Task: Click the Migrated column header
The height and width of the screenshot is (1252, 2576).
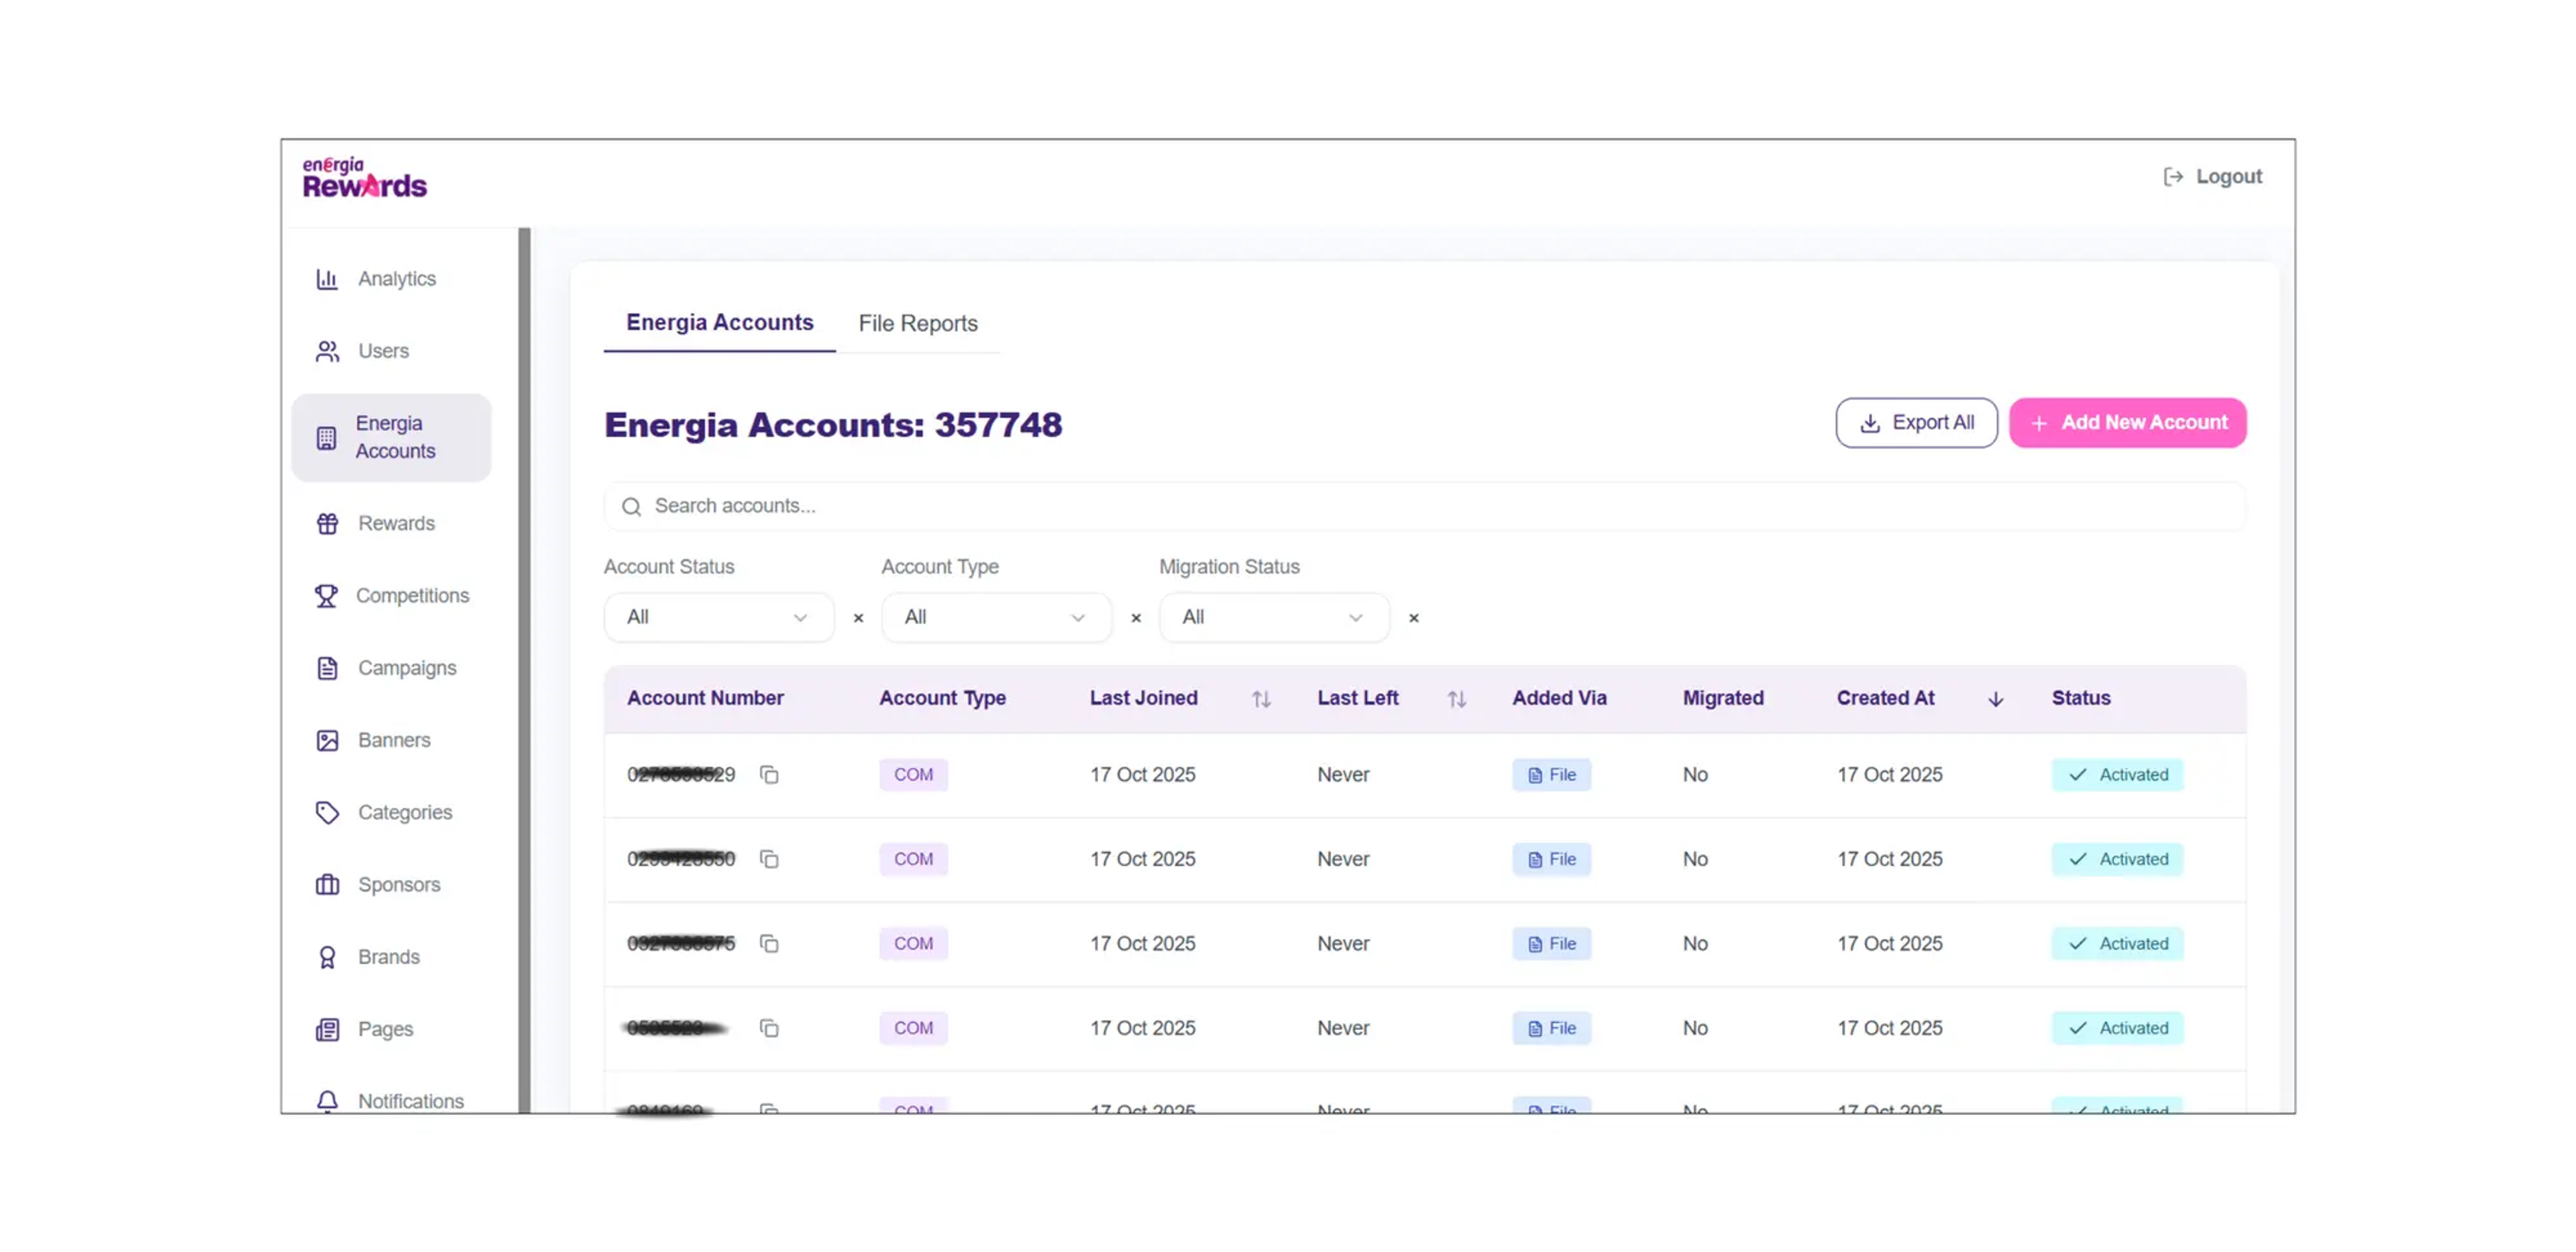Action: pos(1723,698)
